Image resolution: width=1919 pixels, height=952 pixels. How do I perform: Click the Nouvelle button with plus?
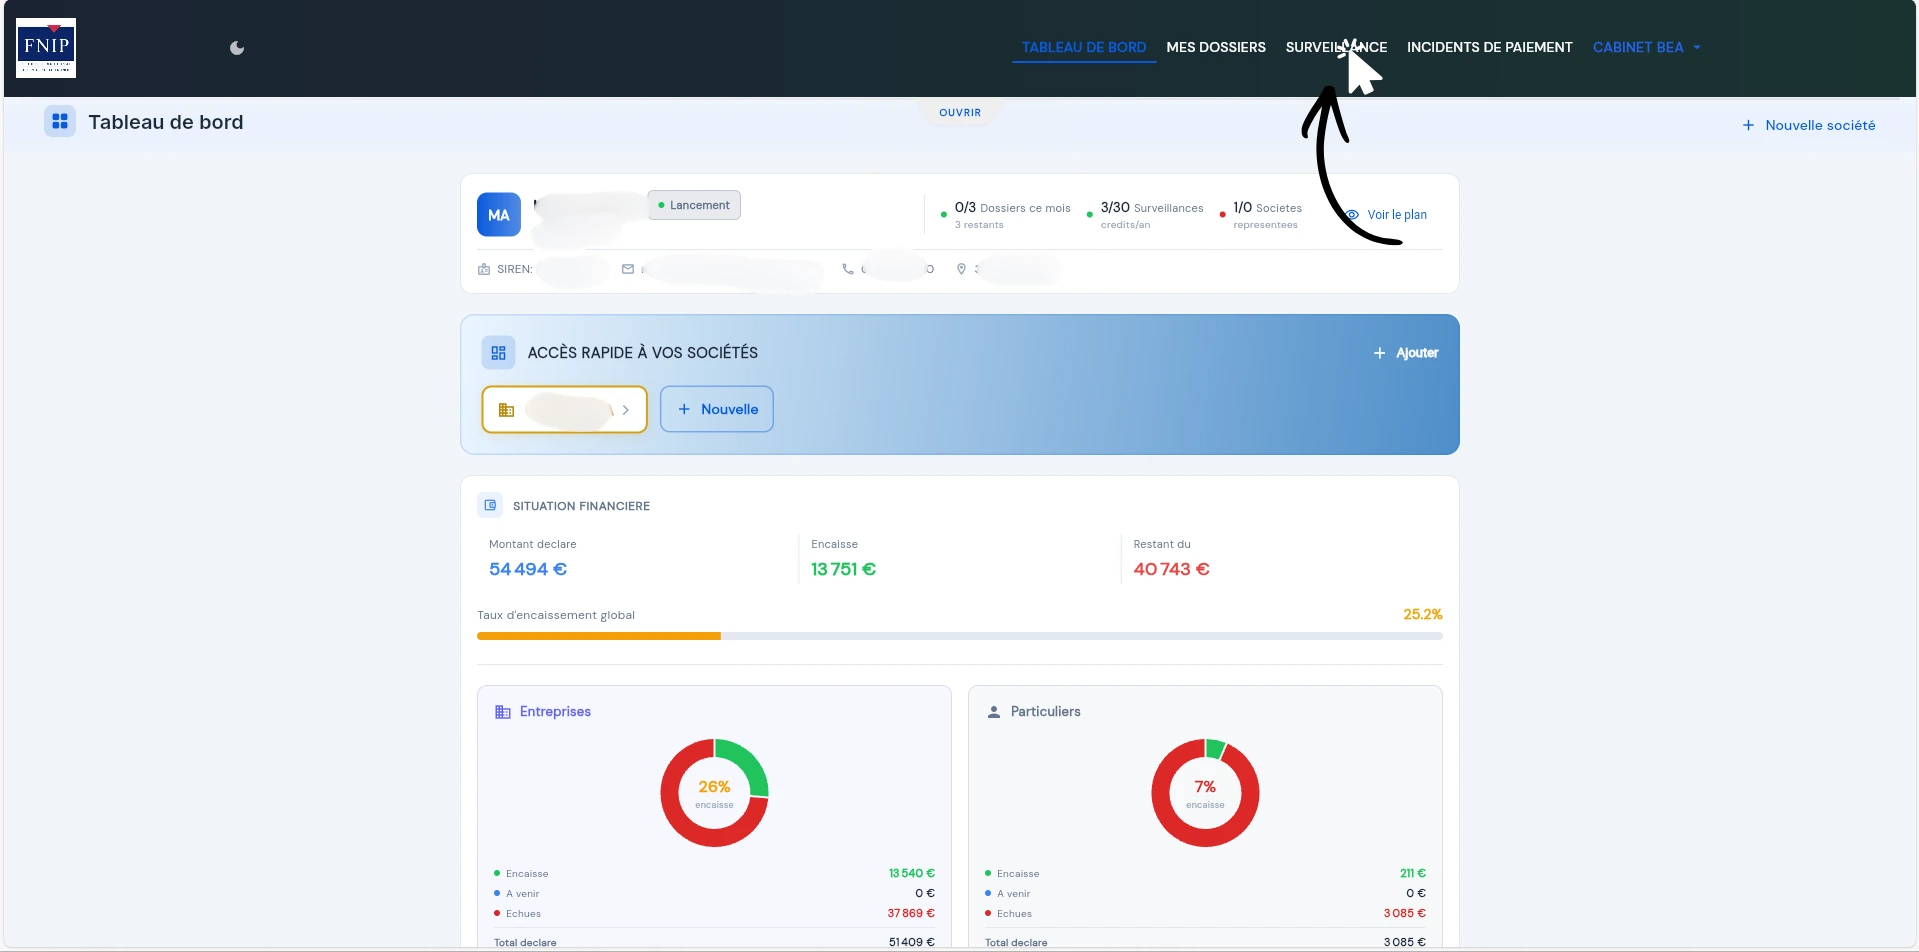[x=717, y=409]
